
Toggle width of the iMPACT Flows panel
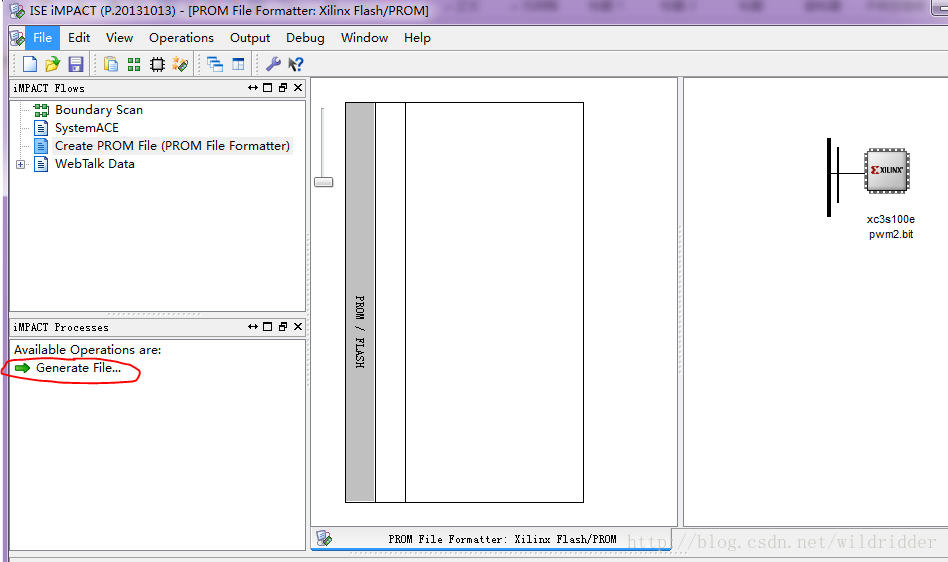point(253,88)
